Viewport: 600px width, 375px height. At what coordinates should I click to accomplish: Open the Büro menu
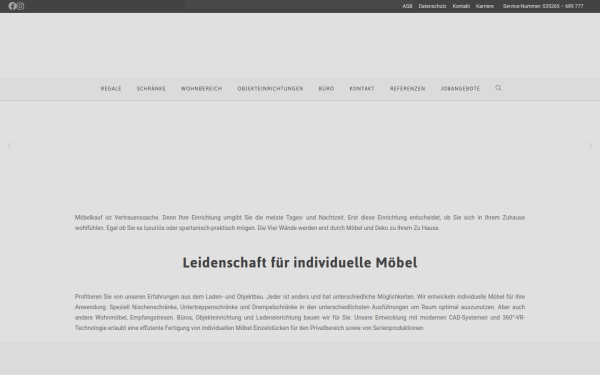(x=326, y=88)
